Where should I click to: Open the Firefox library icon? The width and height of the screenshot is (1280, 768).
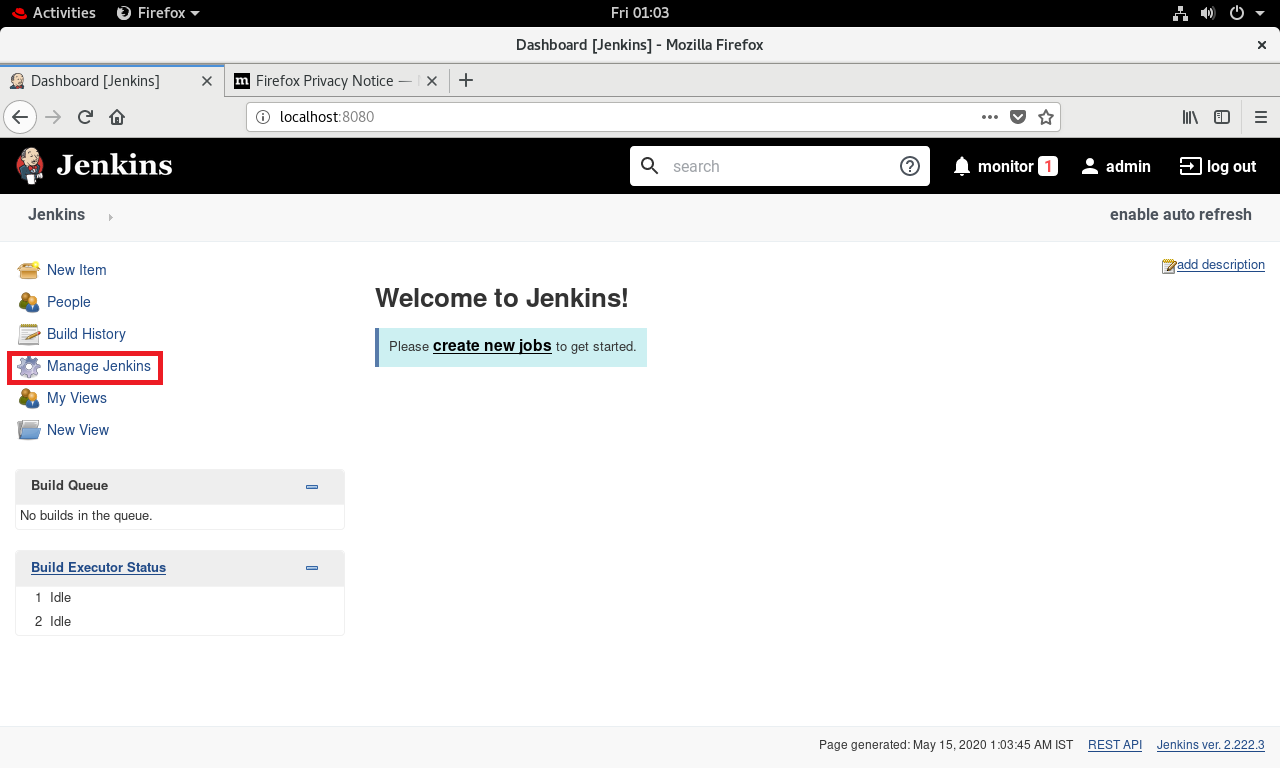point(1190,117)
